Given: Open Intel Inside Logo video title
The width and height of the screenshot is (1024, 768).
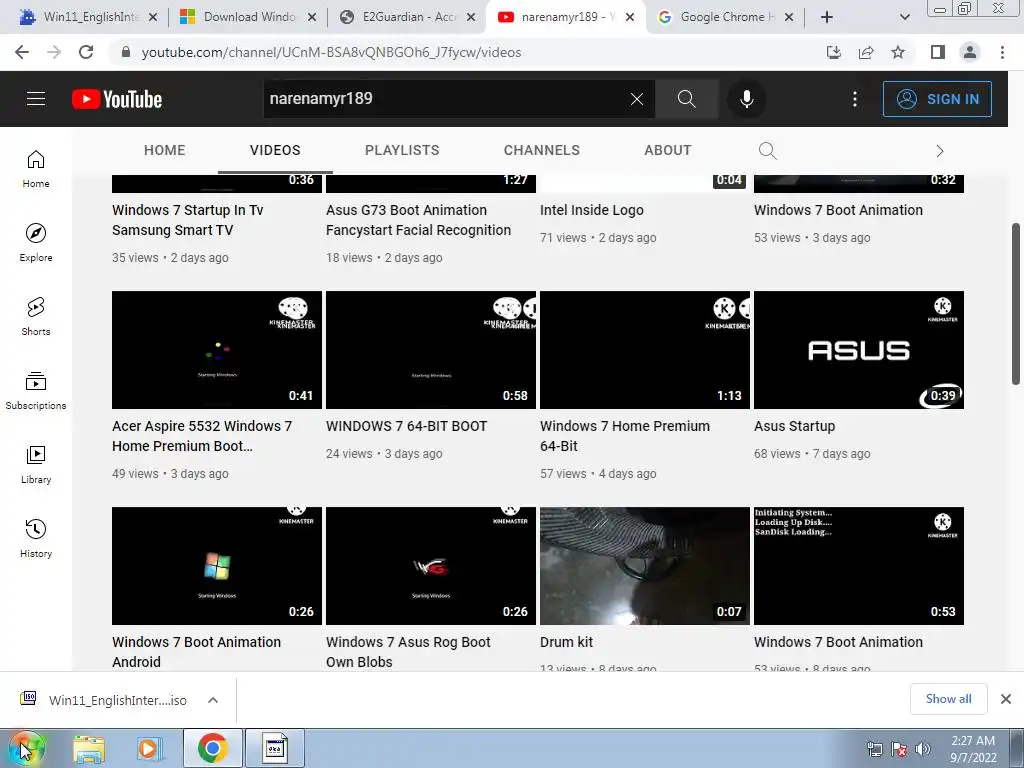Looking at the screenshot, I should (x=592, y=210).
